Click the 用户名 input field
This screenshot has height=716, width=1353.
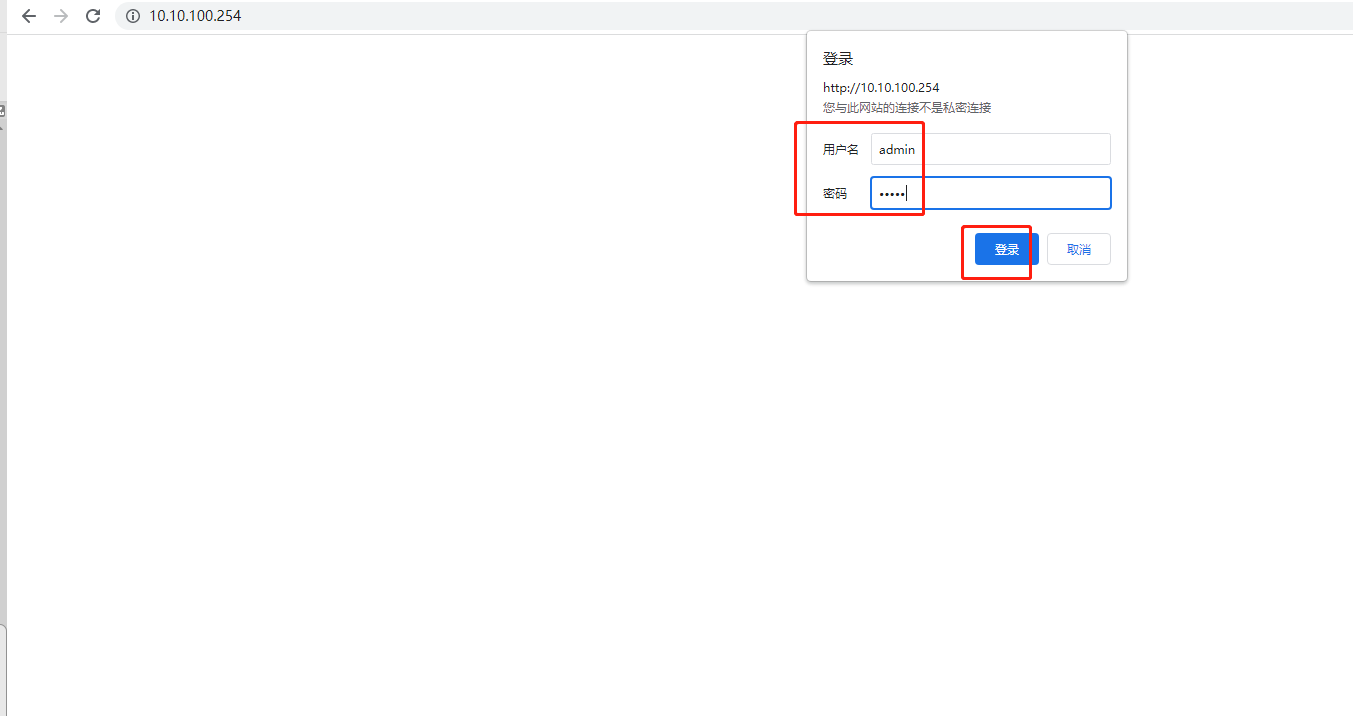click(1010, 149)
